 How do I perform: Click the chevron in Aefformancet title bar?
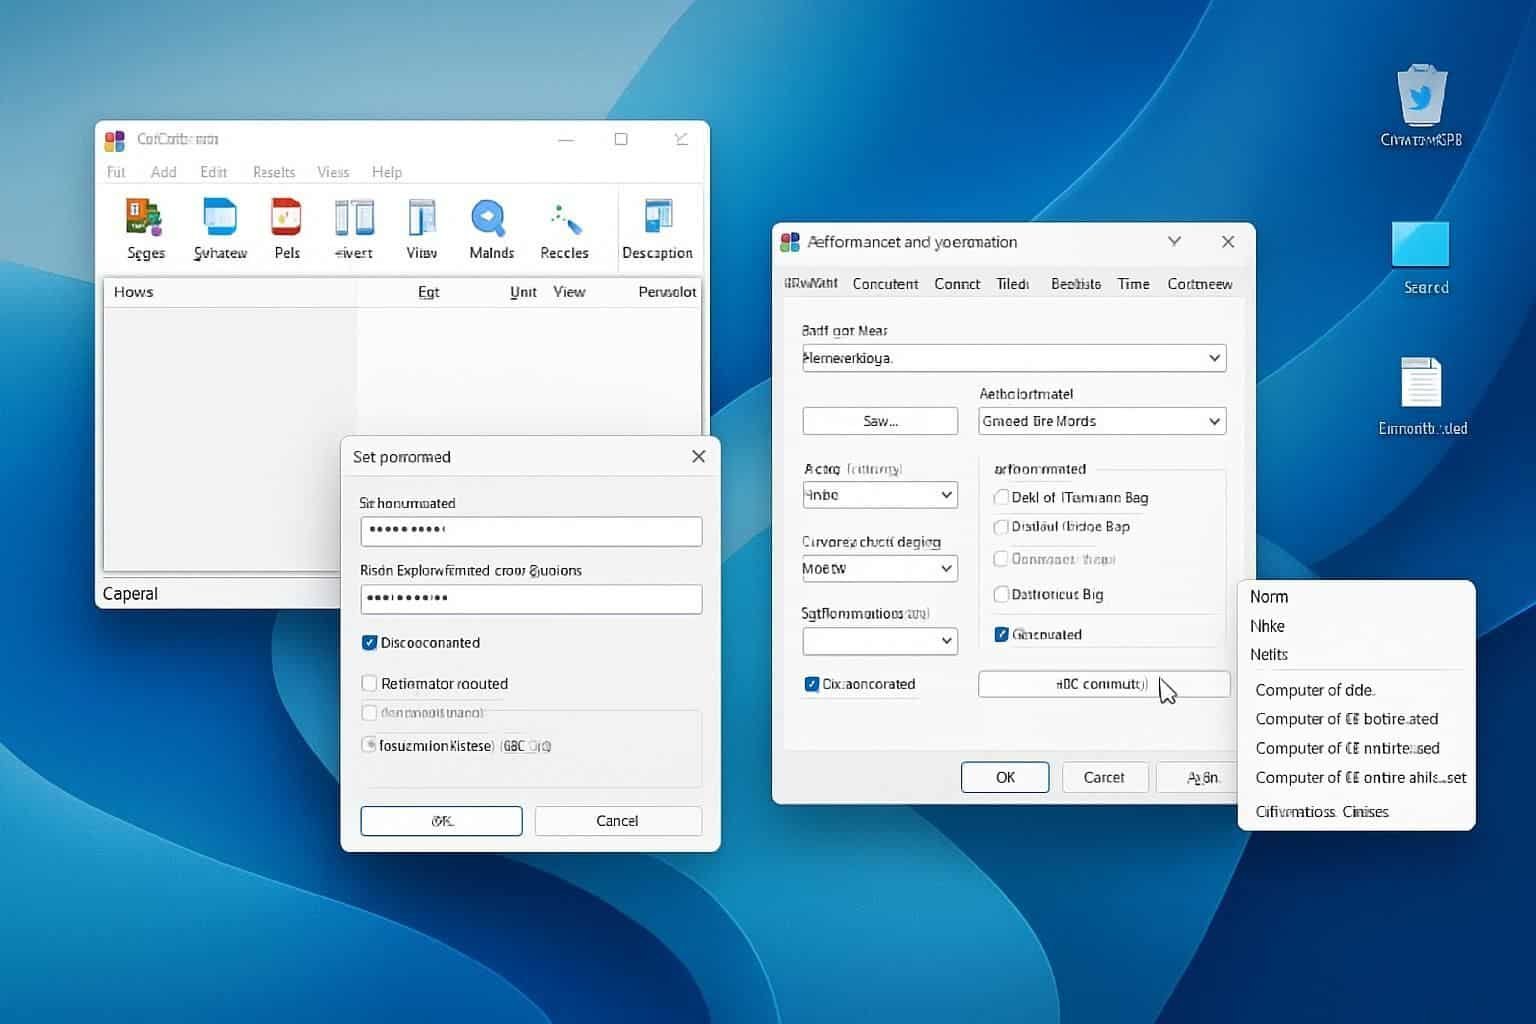(1175, 242)
